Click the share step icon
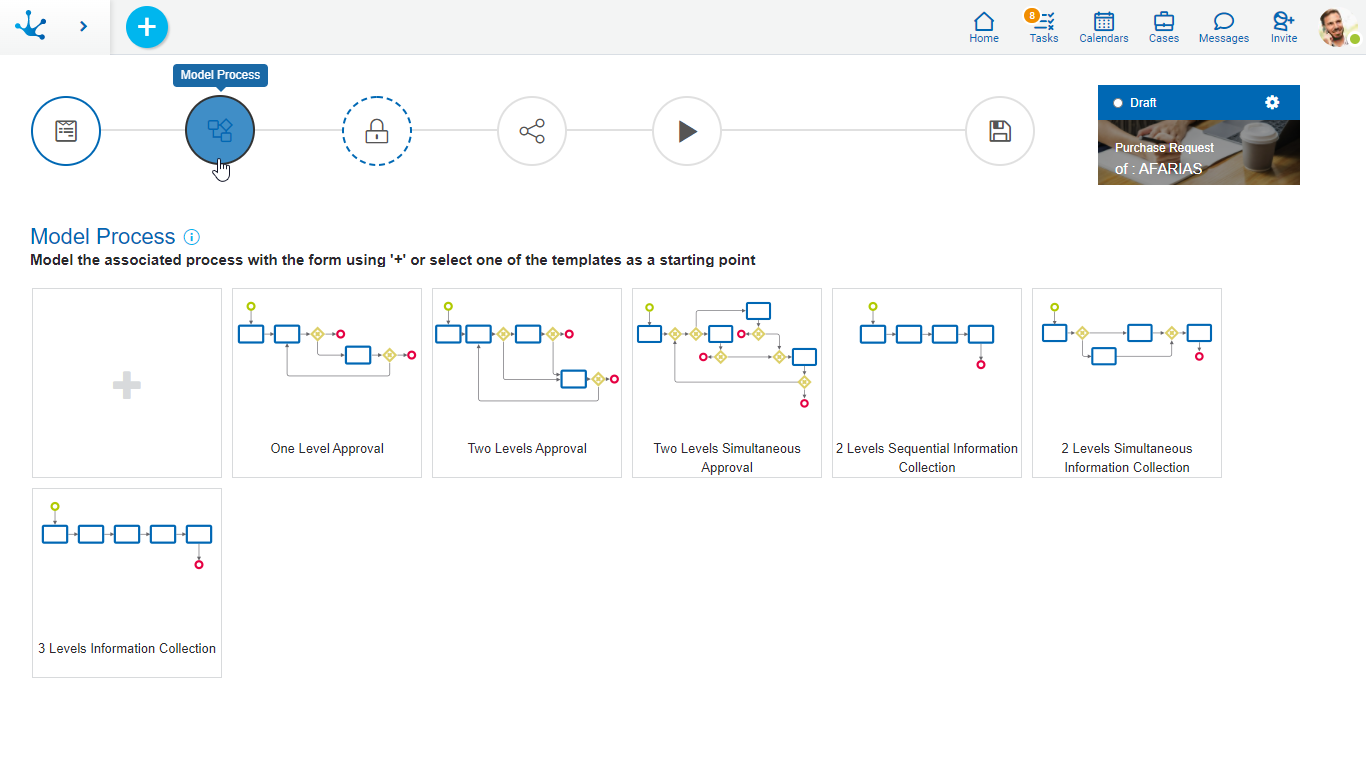 [x=532, y=131]
